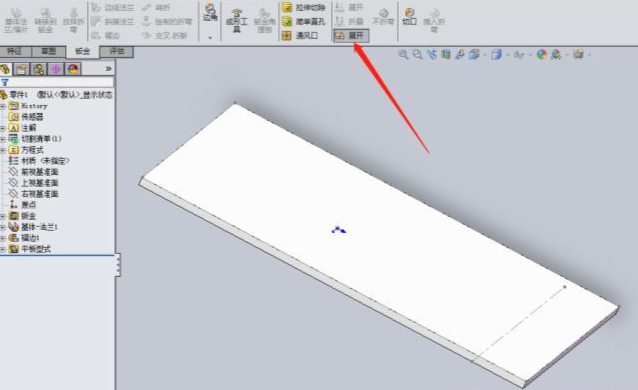638x390 pixels.
Task: Click the 褶边 hem tool in ribbon
Action: pos(106,36)
